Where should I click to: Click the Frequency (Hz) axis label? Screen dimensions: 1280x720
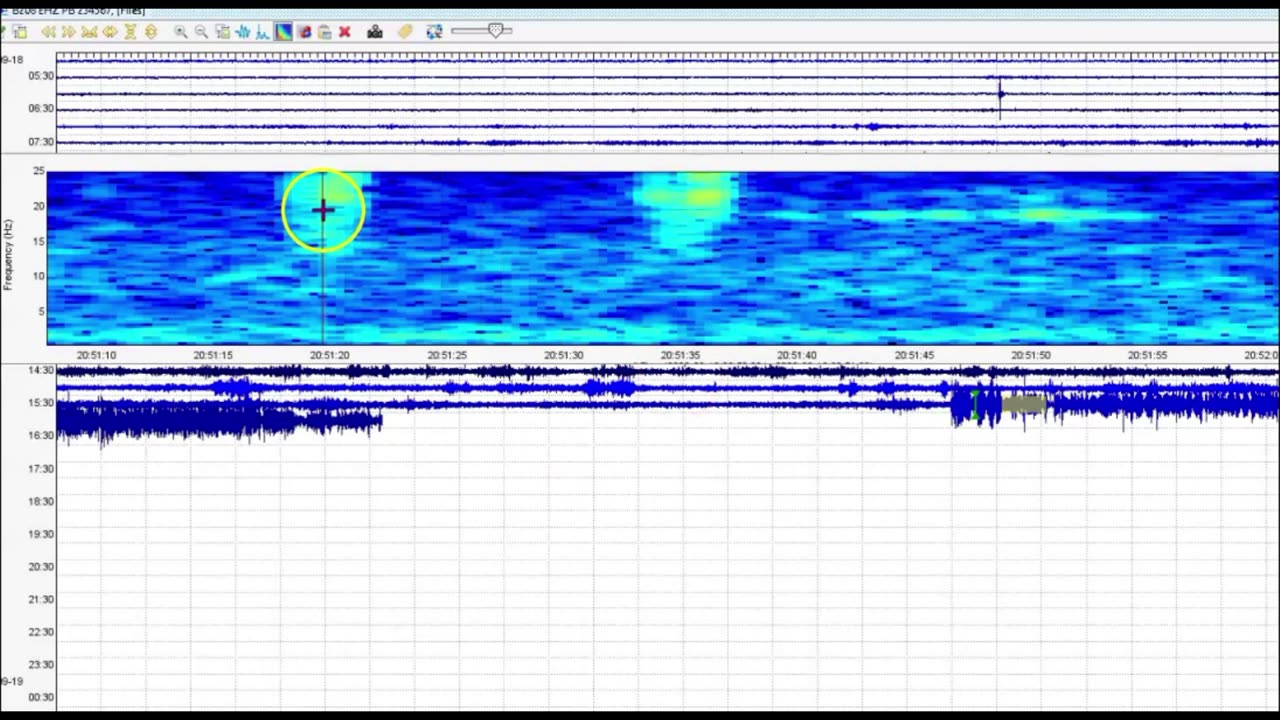pyautogui.click(x=8, y=256)
